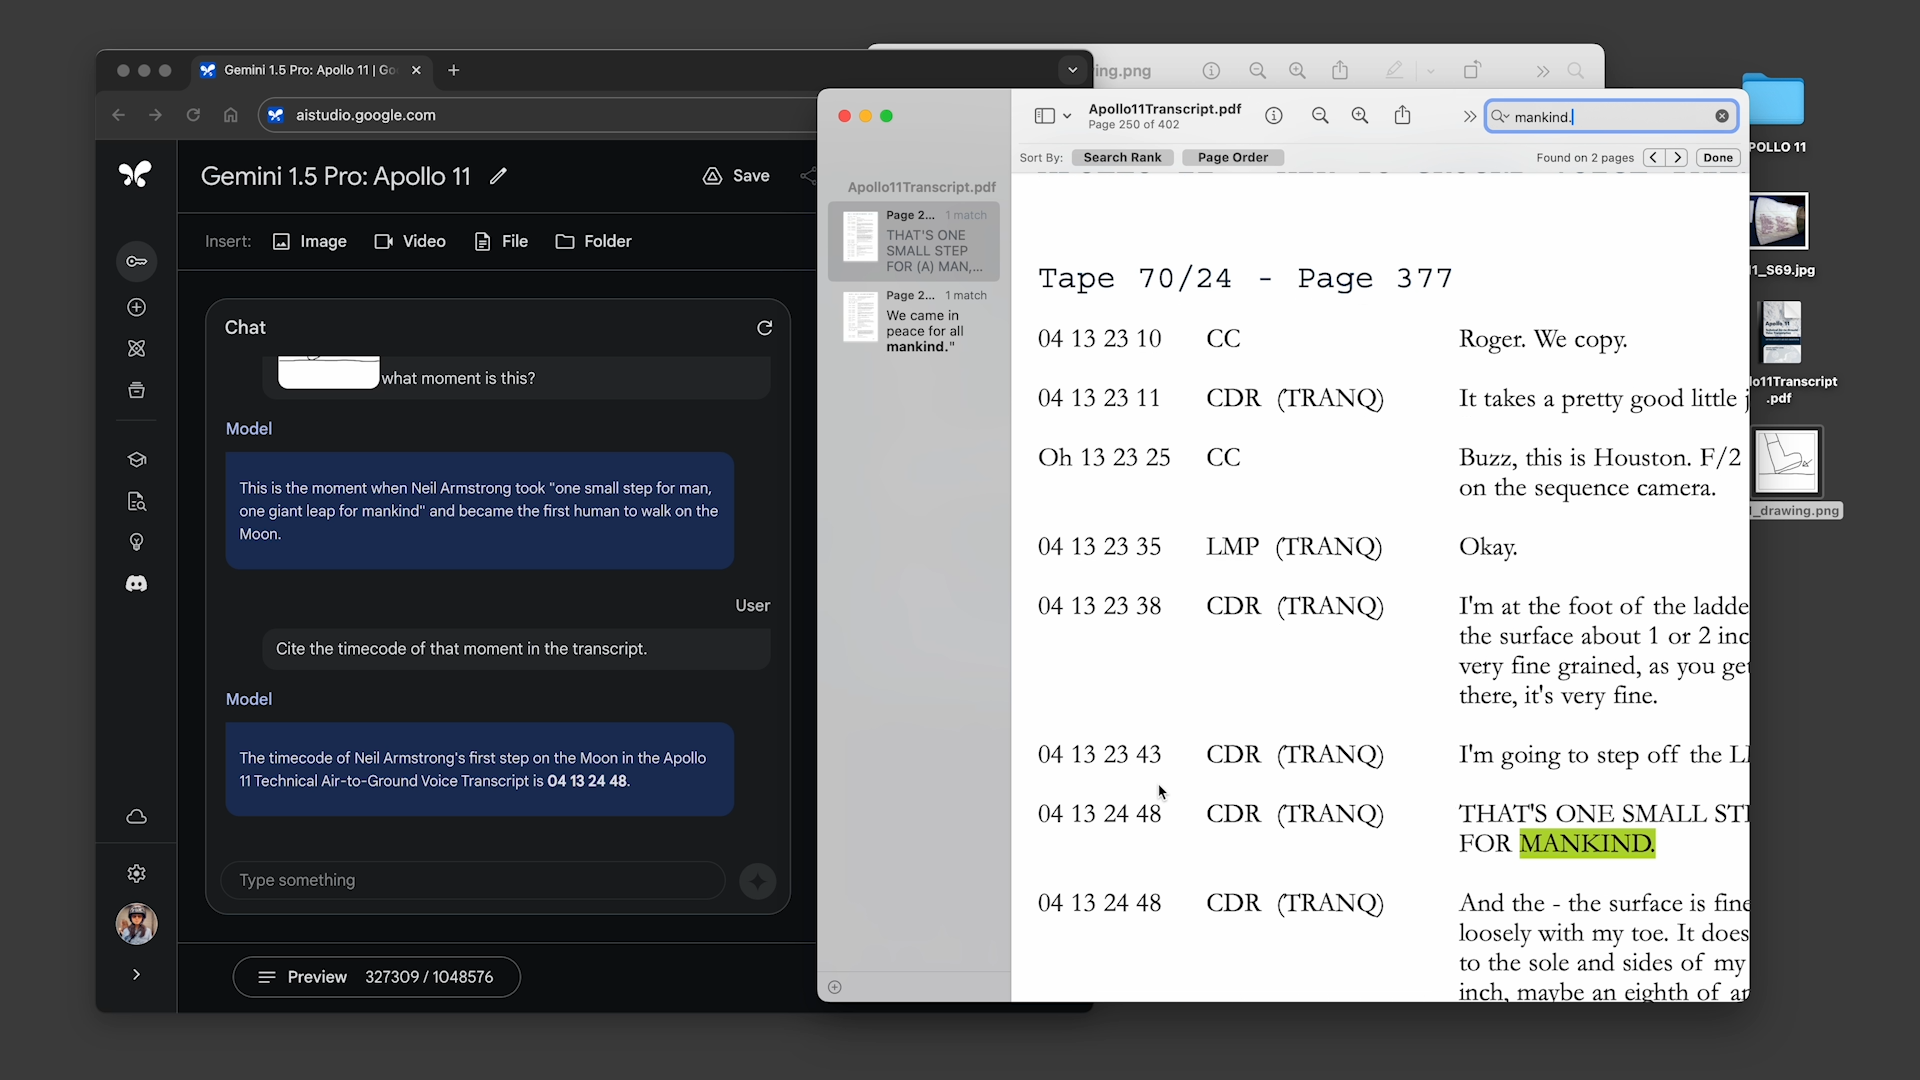Click the mankind search input field in PDF
Viewport: 1920px width, 1080px height.
tap(1611, 116)
